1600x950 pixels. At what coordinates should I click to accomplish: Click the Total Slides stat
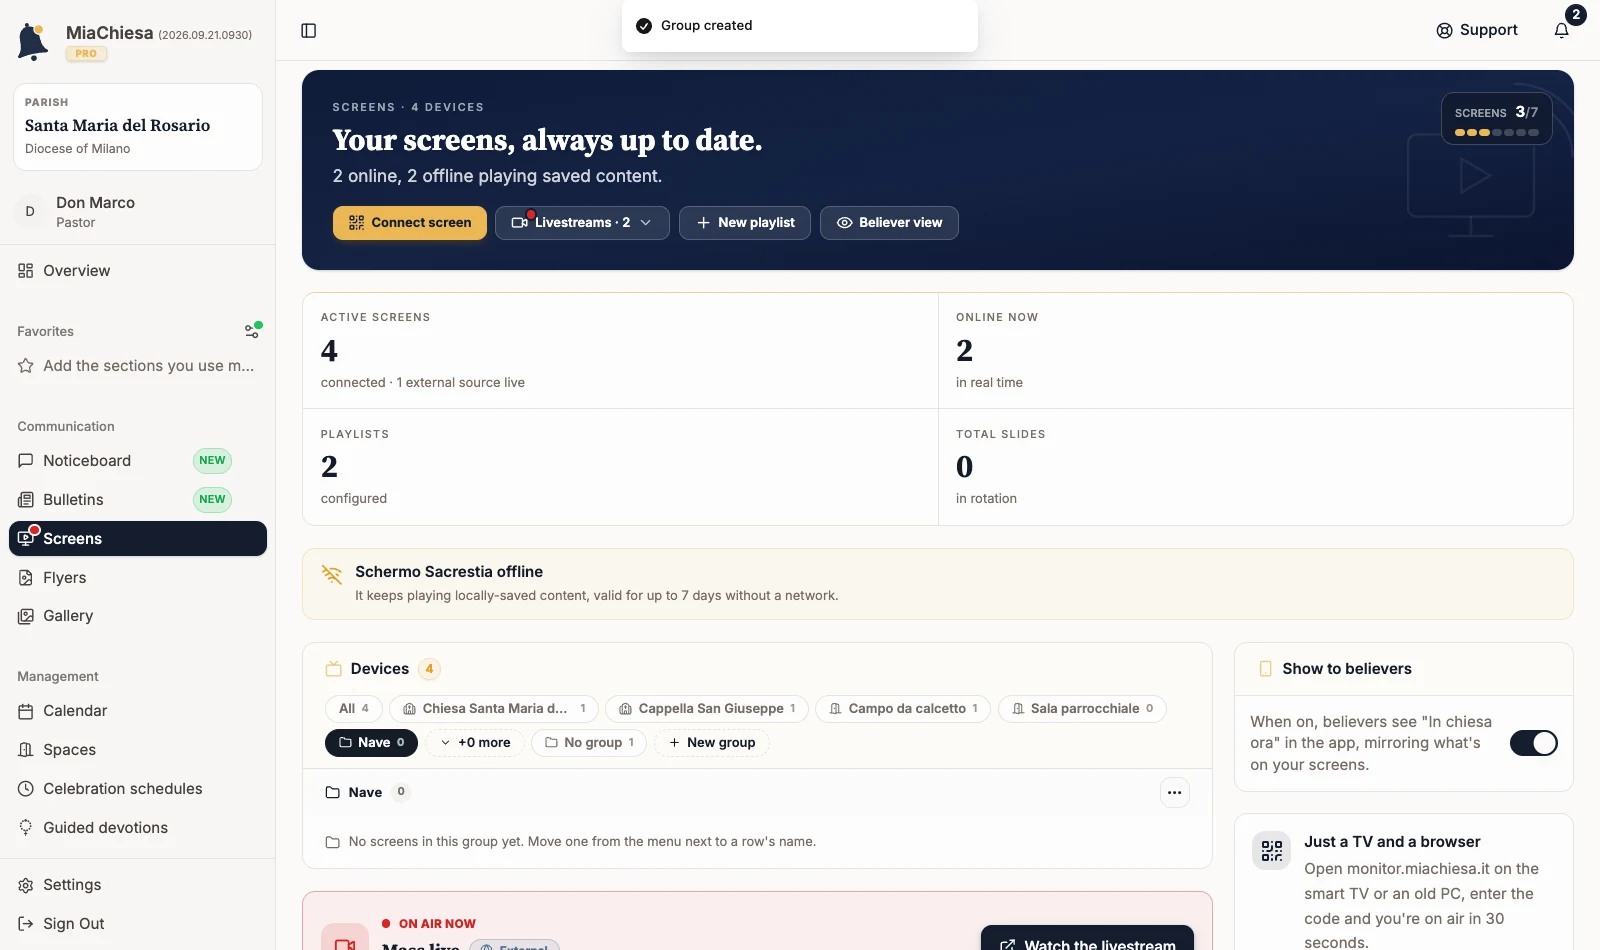coord(1256,467)
